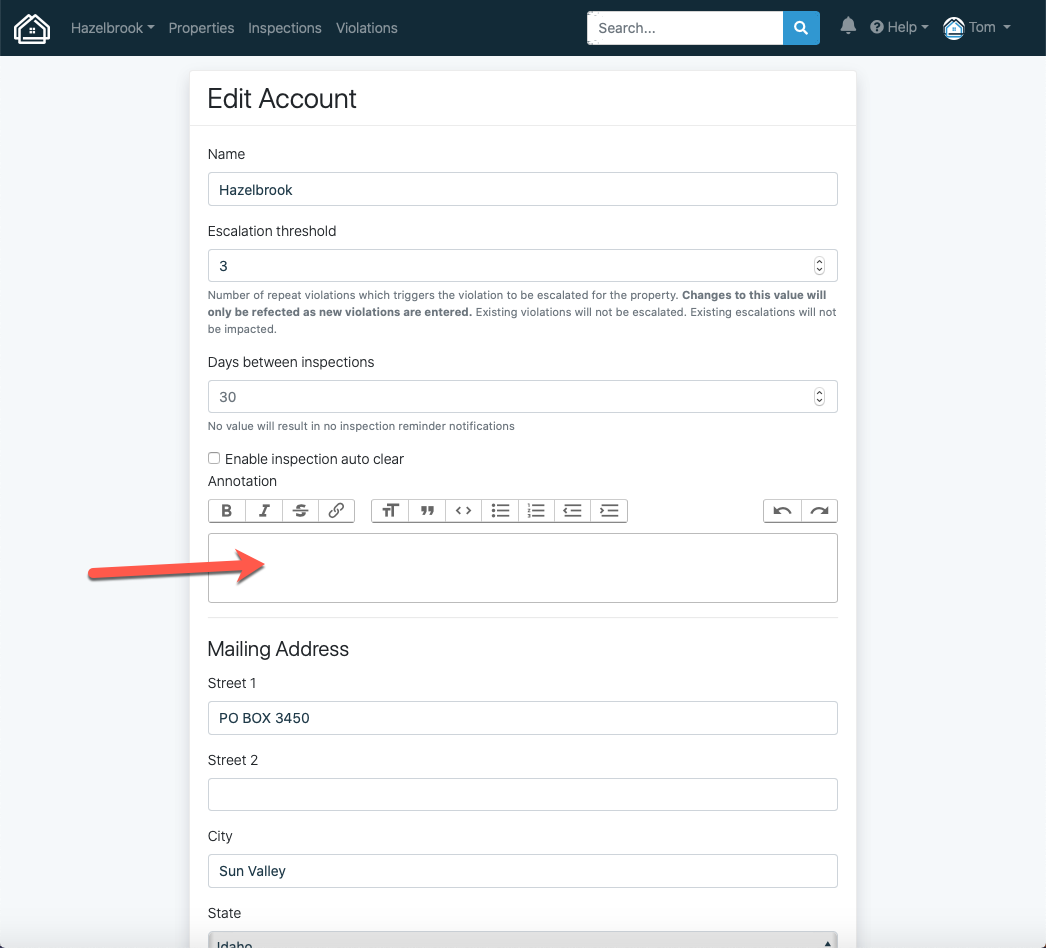Image resolution: width=1046 pixels, height=948 pixels.
Task: Create a bulleted list
Action: (500, 511)
